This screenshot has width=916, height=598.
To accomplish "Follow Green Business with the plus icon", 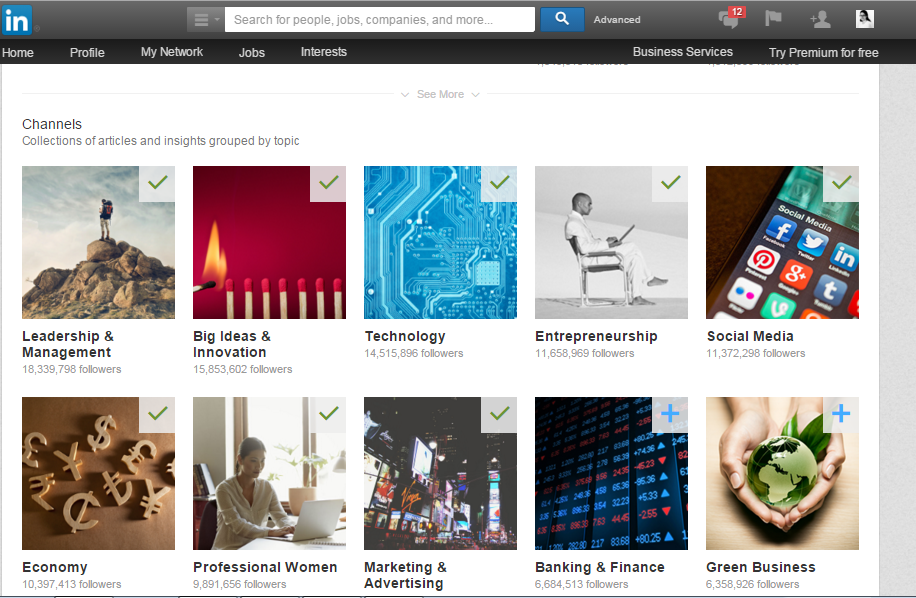I will [x=841, y=415].
